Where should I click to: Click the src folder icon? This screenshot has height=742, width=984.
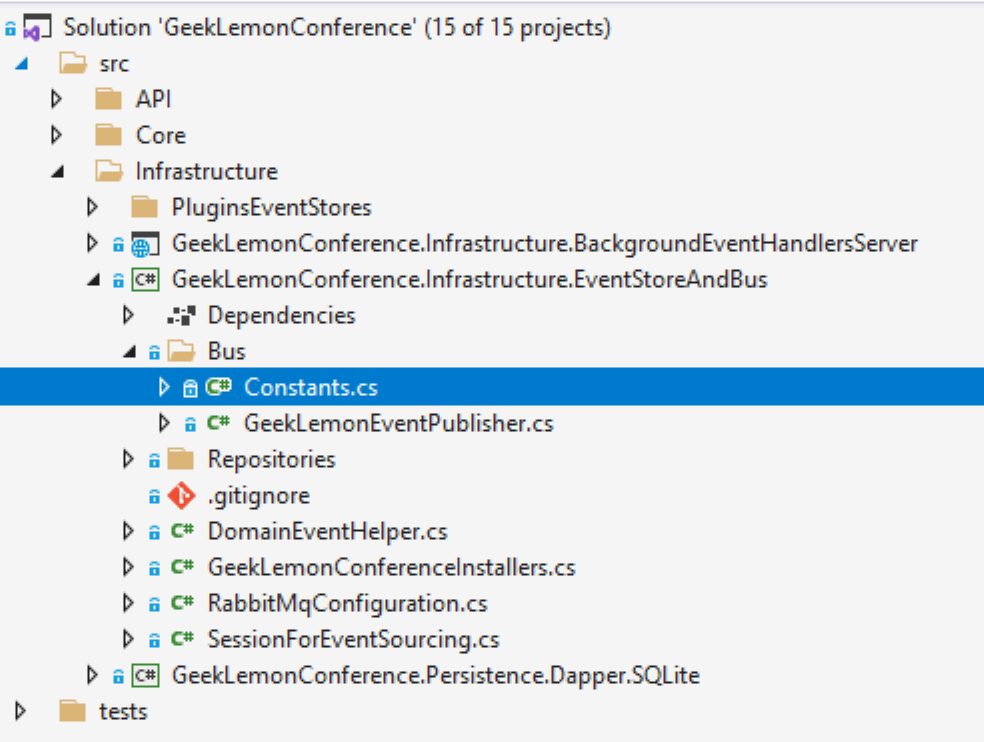click(73, 63)
